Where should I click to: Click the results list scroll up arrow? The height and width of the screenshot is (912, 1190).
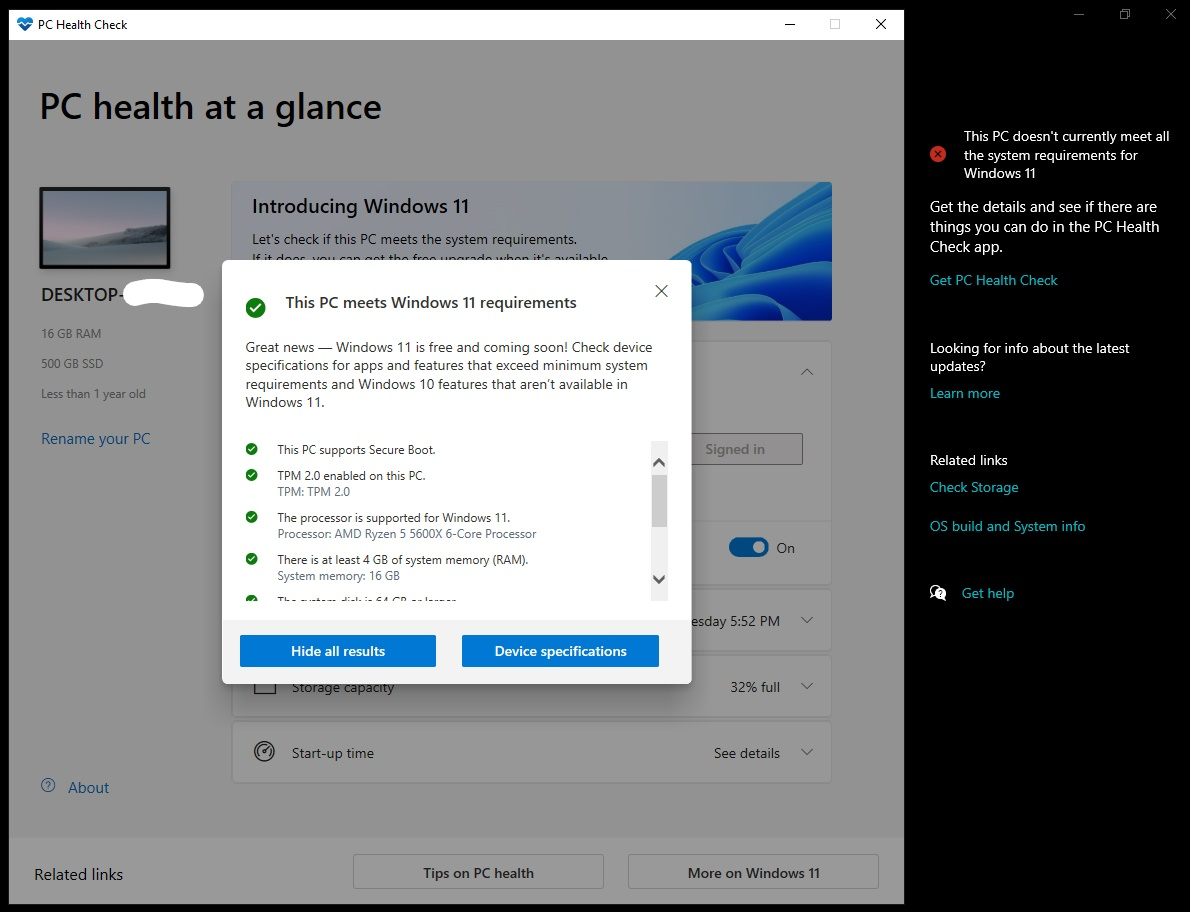pos(659,462)
